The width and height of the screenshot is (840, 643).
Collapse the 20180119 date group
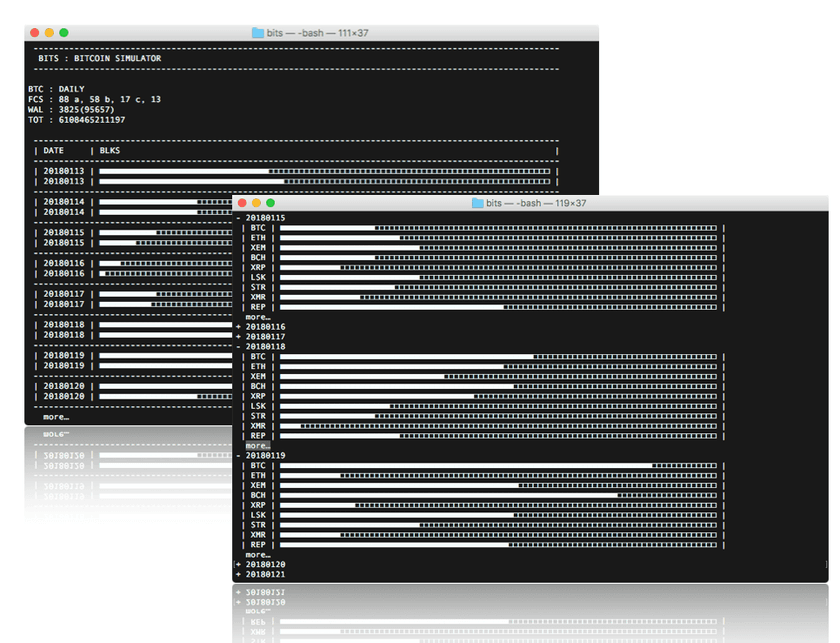[238, 455]
